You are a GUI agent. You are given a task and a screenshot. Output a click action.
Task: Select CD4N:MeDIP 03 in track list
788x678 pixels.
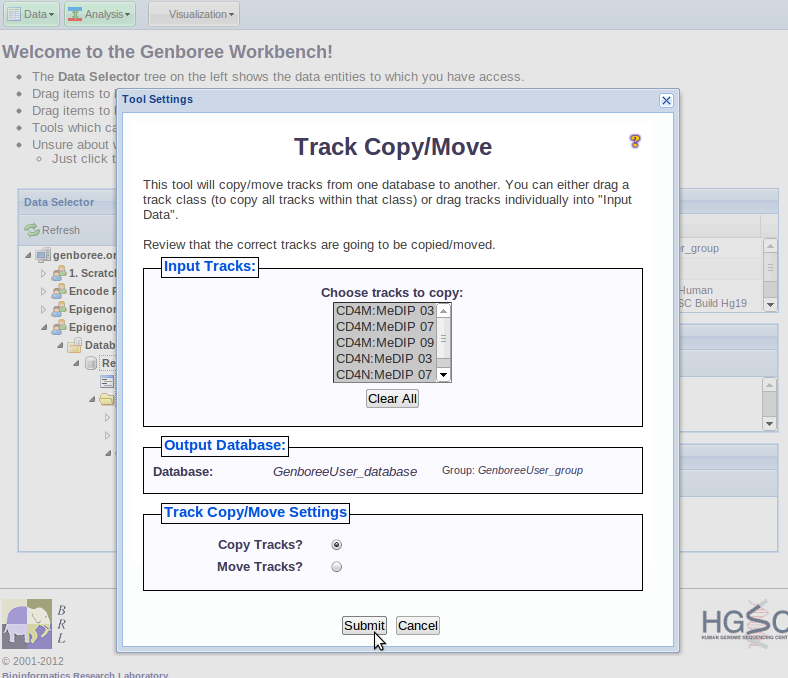384,358
